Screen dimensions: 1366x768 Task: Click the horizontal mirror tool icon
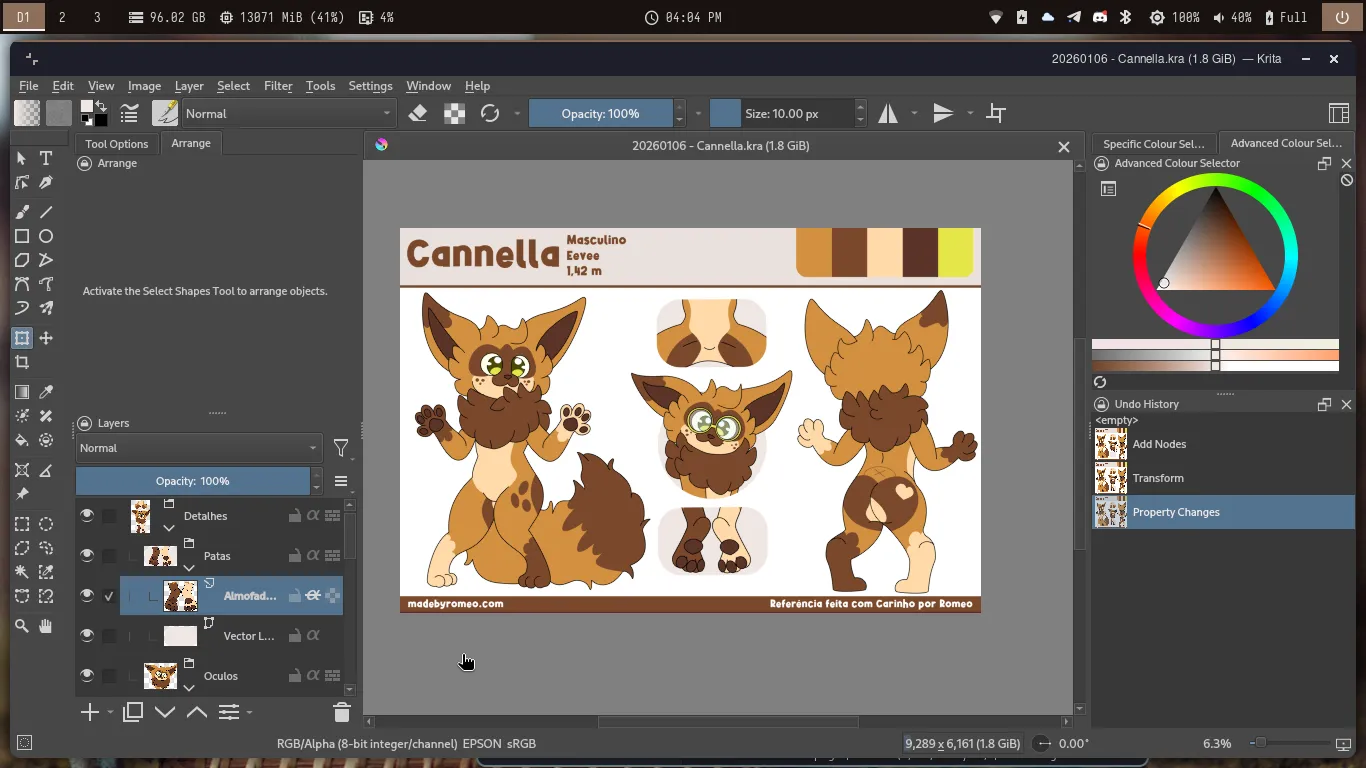click(x=888, y=114)
